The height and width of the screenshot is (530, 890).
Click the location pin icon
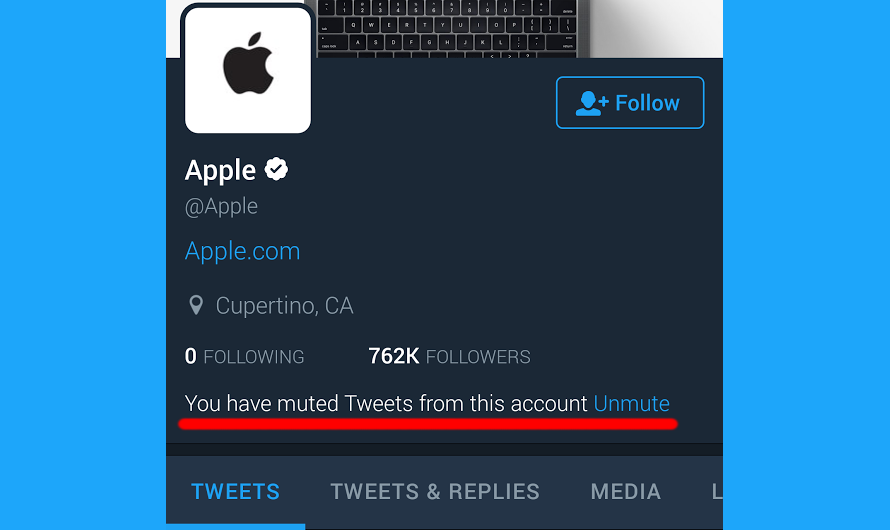coord(196,305)
